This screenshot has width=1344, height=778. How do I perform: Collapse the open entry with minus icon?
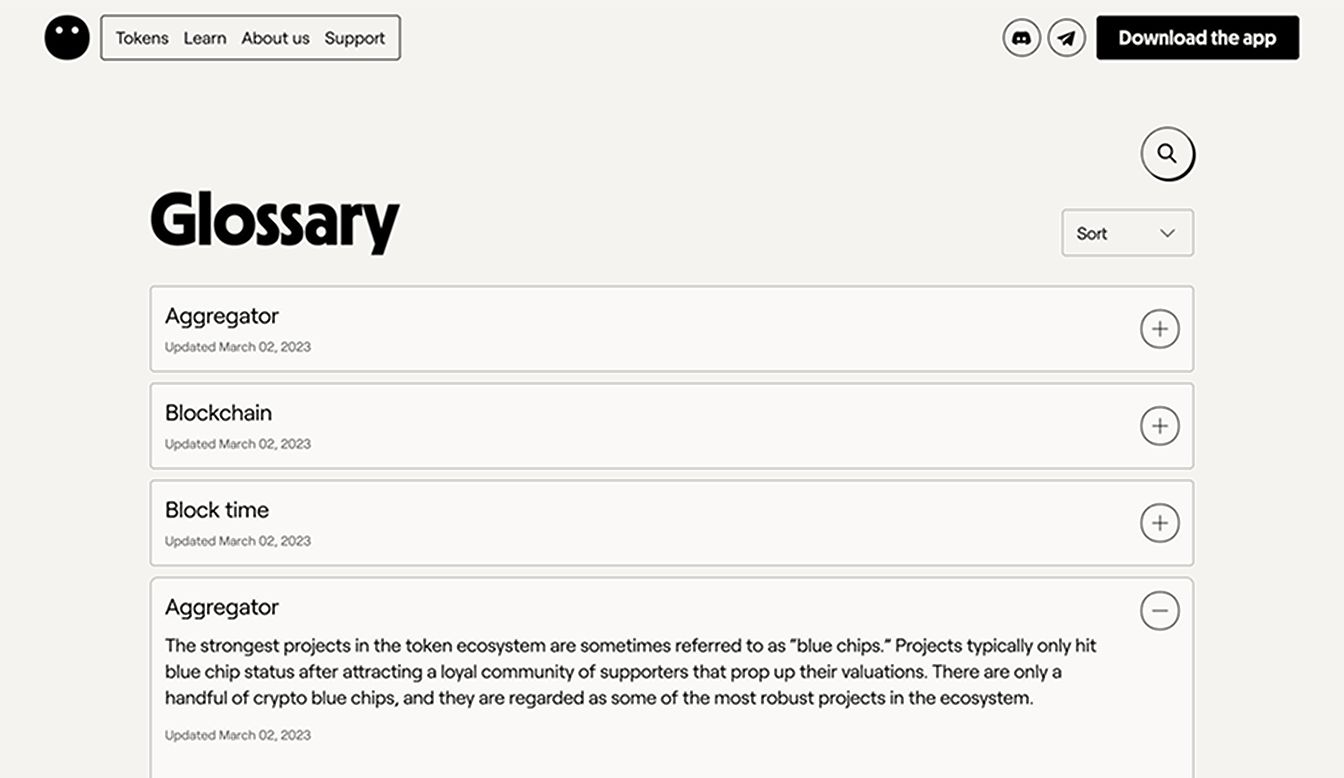[x=1159, y=610]
